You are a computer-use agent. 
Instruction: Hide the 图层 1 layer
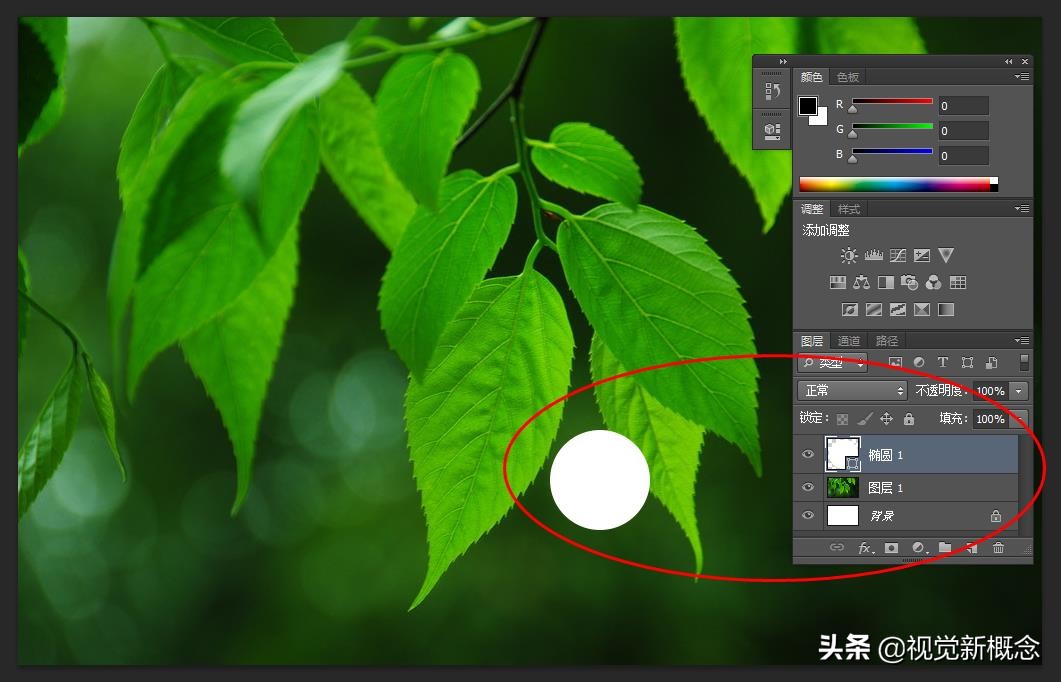tap(807, 486)
